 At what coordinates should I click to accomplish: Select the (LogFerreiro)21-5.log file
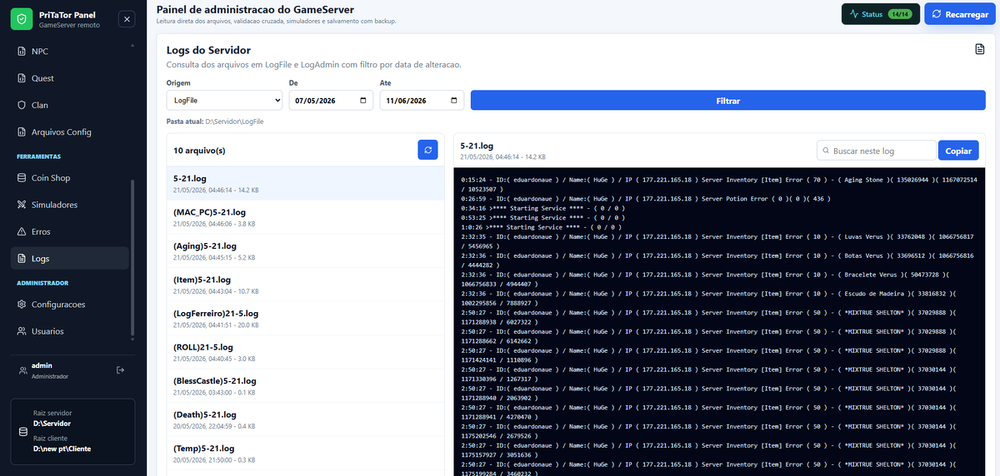305,318
